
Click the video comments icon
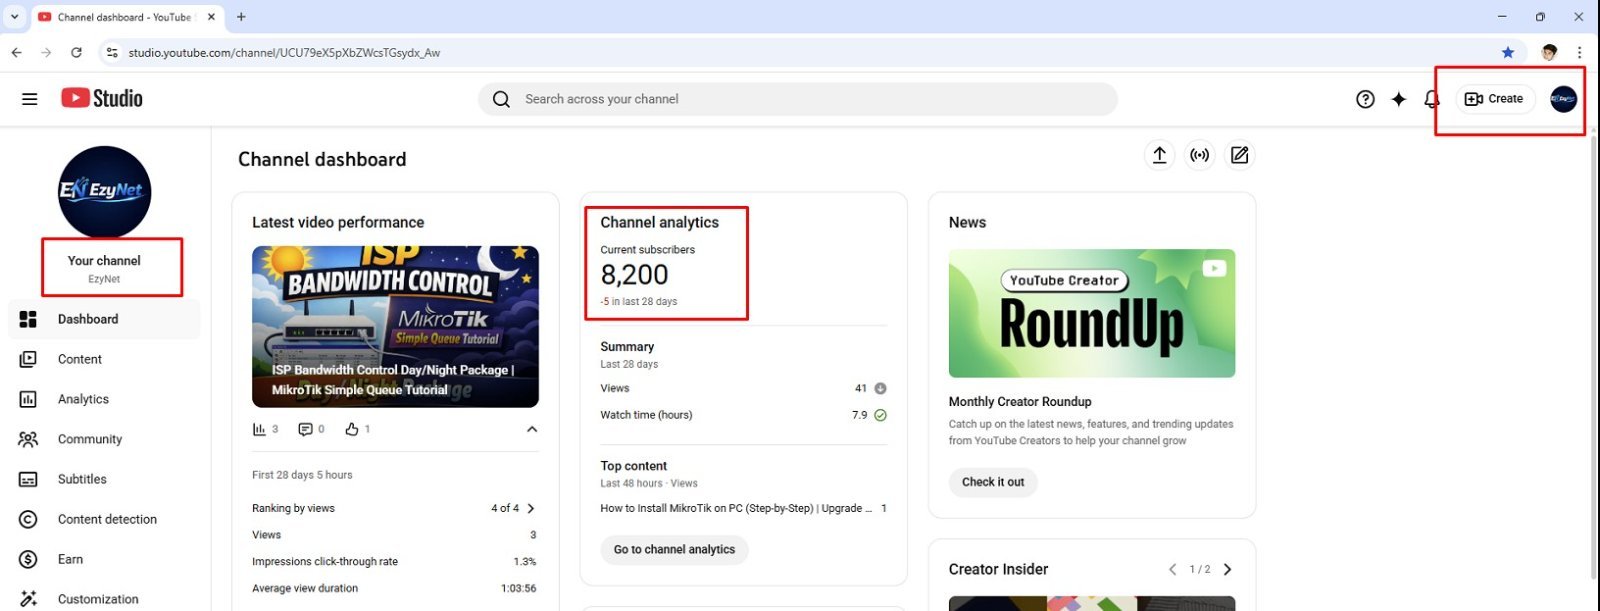305,429
